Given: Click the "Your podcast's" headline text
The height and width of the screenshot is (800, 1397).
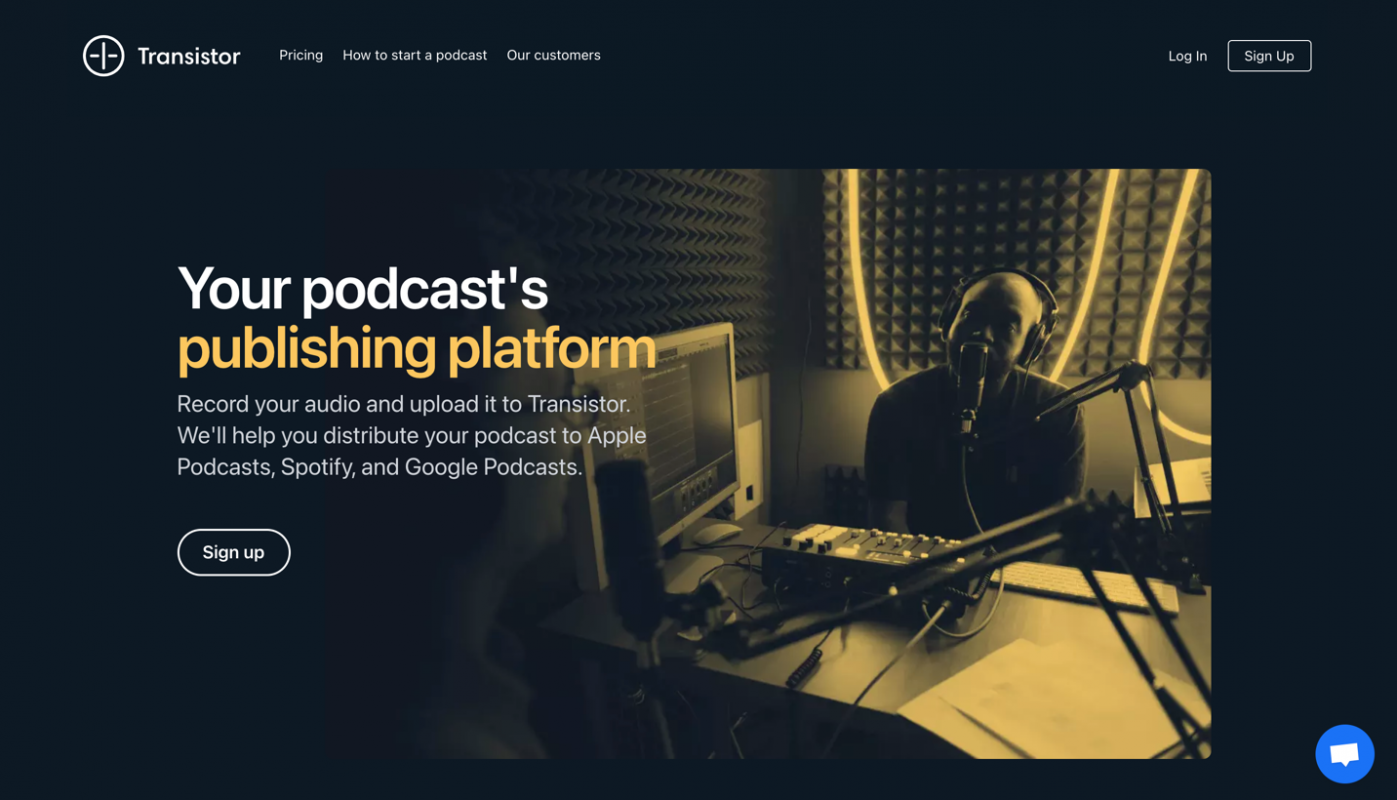Looking at the screenshot, I should tap(362, 288).
